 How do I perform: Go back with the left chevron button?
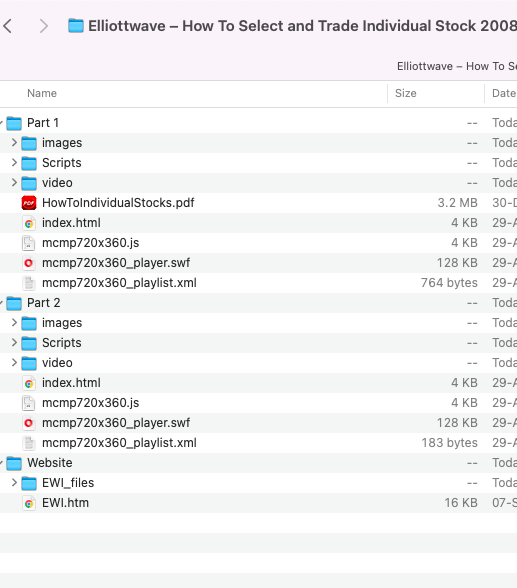(x=7, y=26)
